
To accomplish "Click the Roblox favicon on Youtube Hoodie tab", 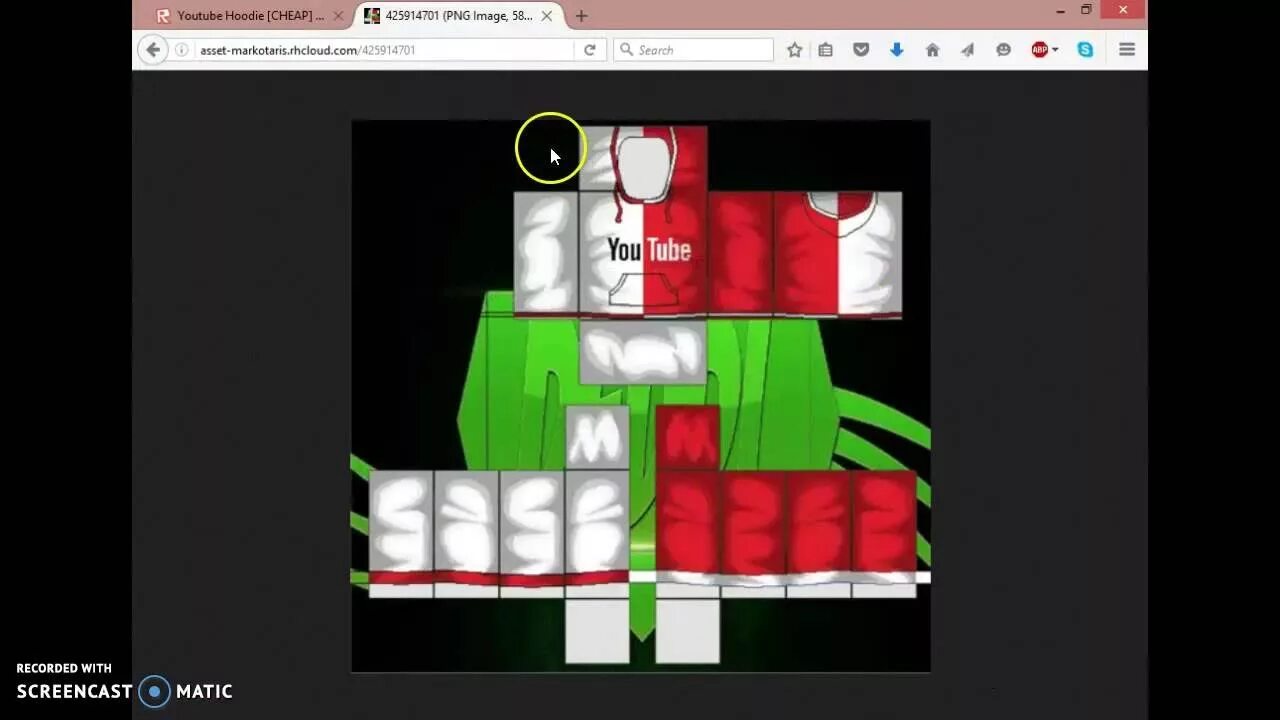I will pos(164,16).
